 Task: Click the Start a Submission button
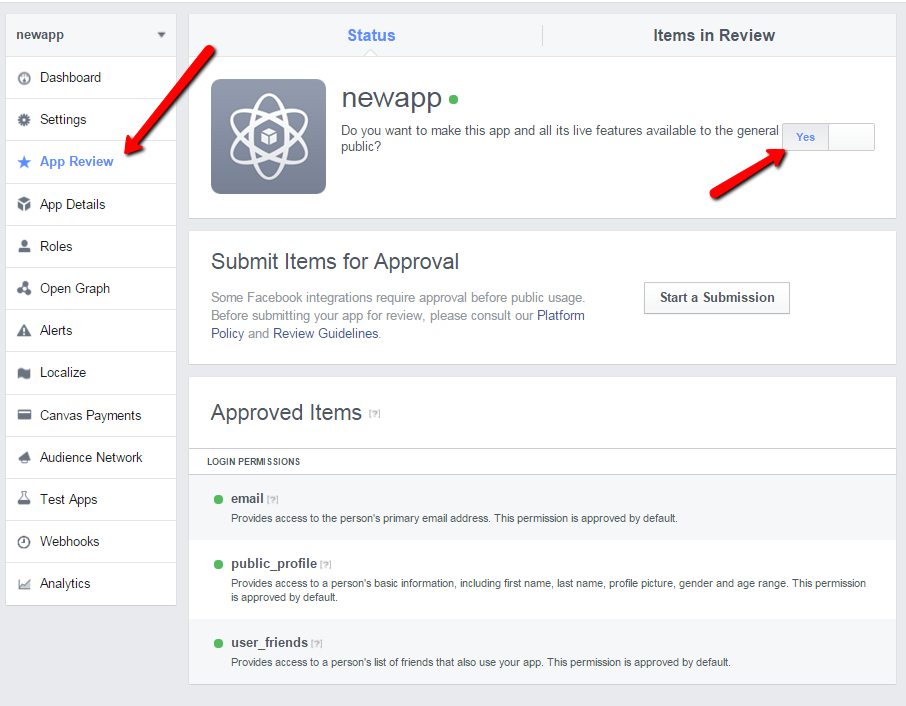pyautogui.click(x=716, y=298)
